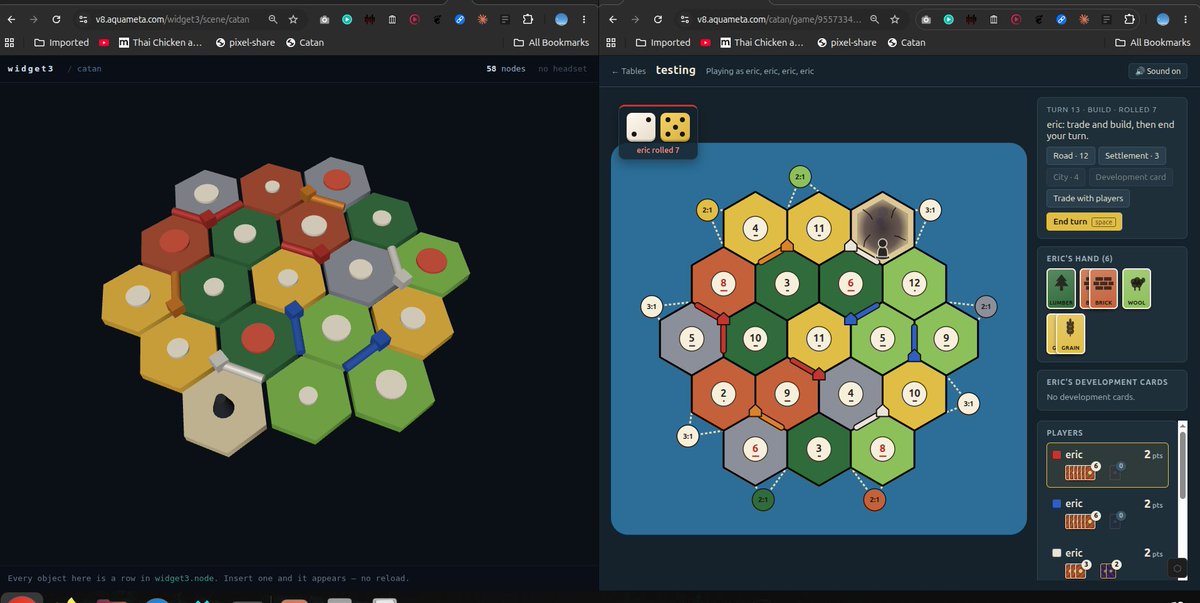Open Imported bookmarks folder in widget3 window
1200x603 pixels.
pos(61,43)
